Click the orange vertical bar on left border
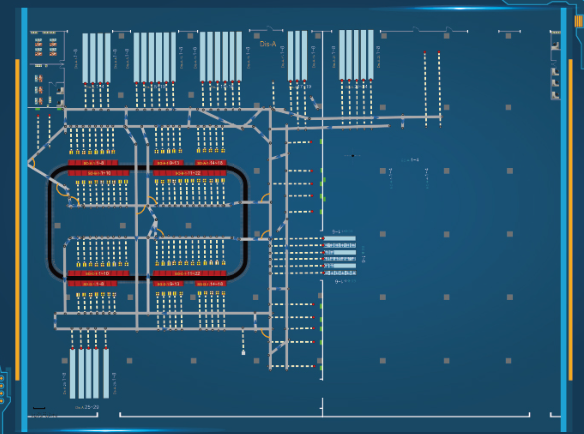This screenshot has width=584, height=434. [x=17, y=219]
